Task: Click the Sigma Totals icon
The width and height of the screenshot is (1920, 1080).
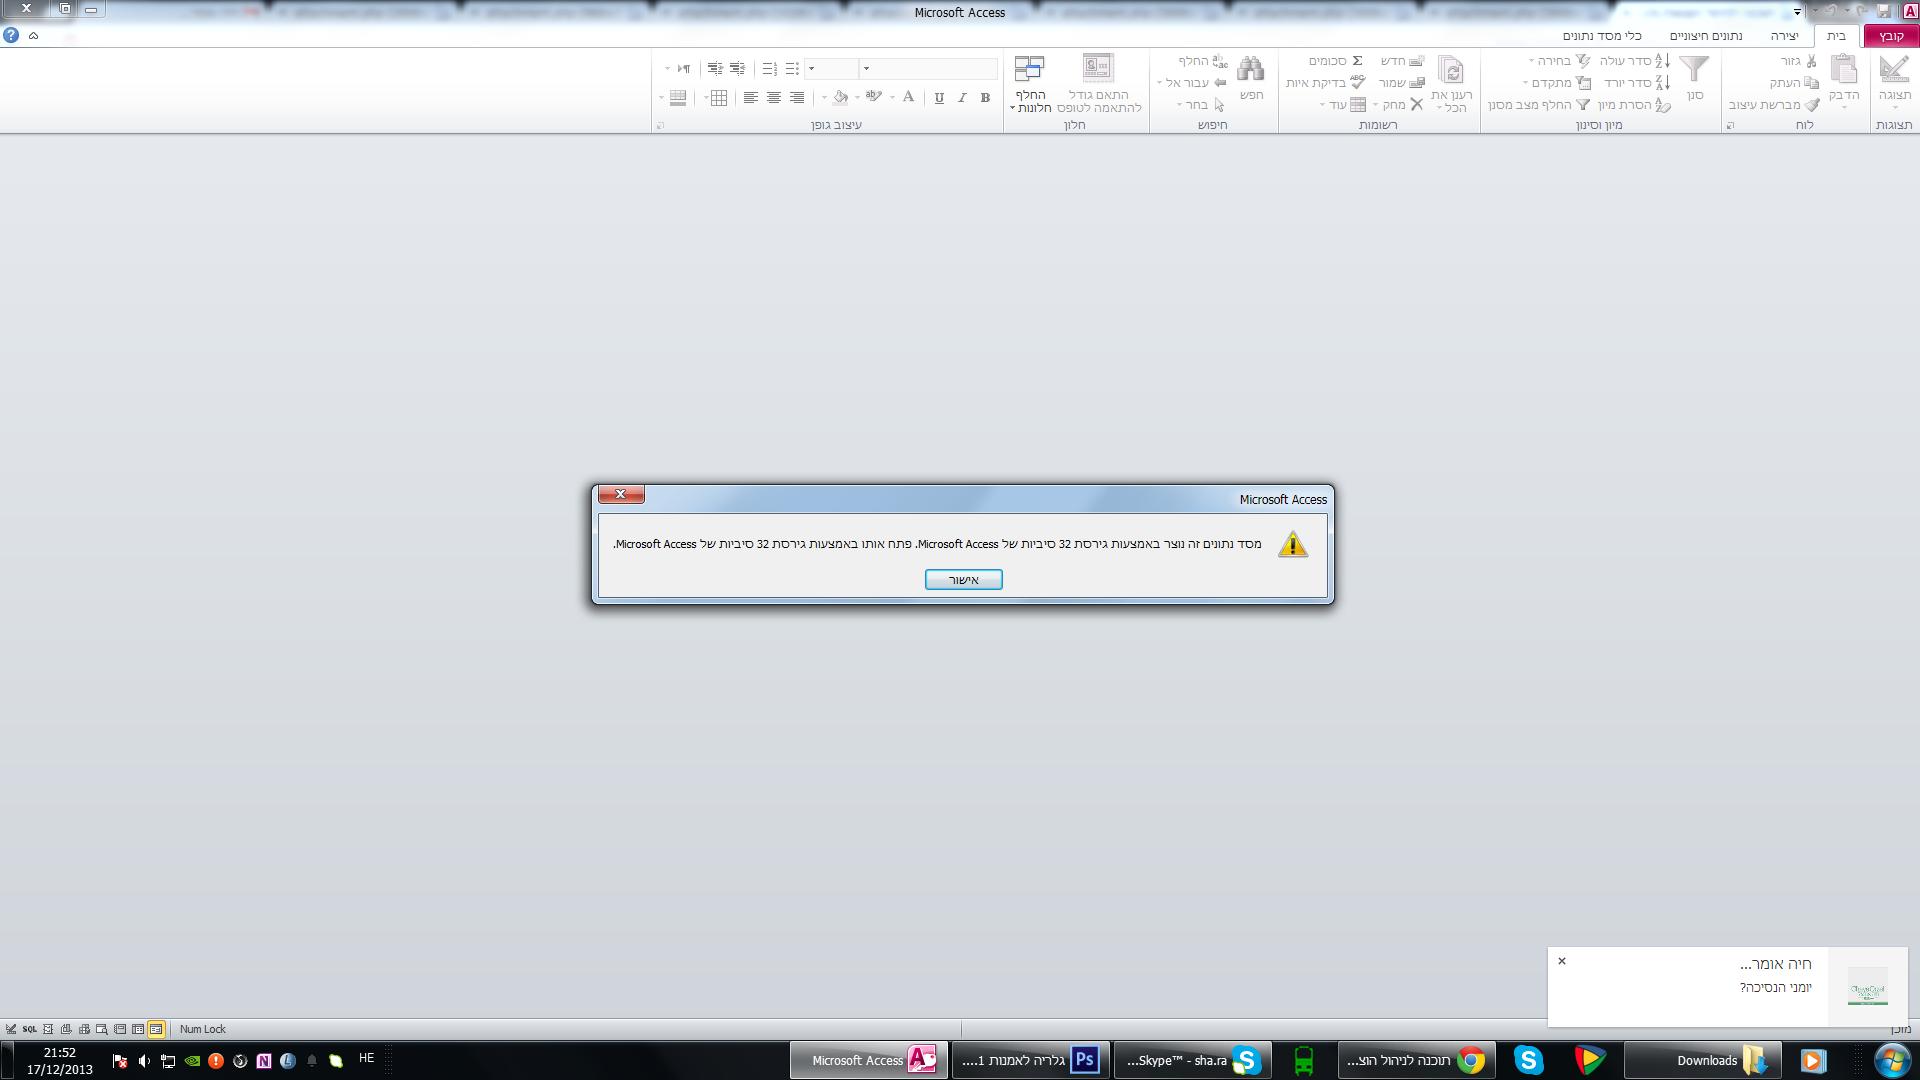Action: (1357, 61)
